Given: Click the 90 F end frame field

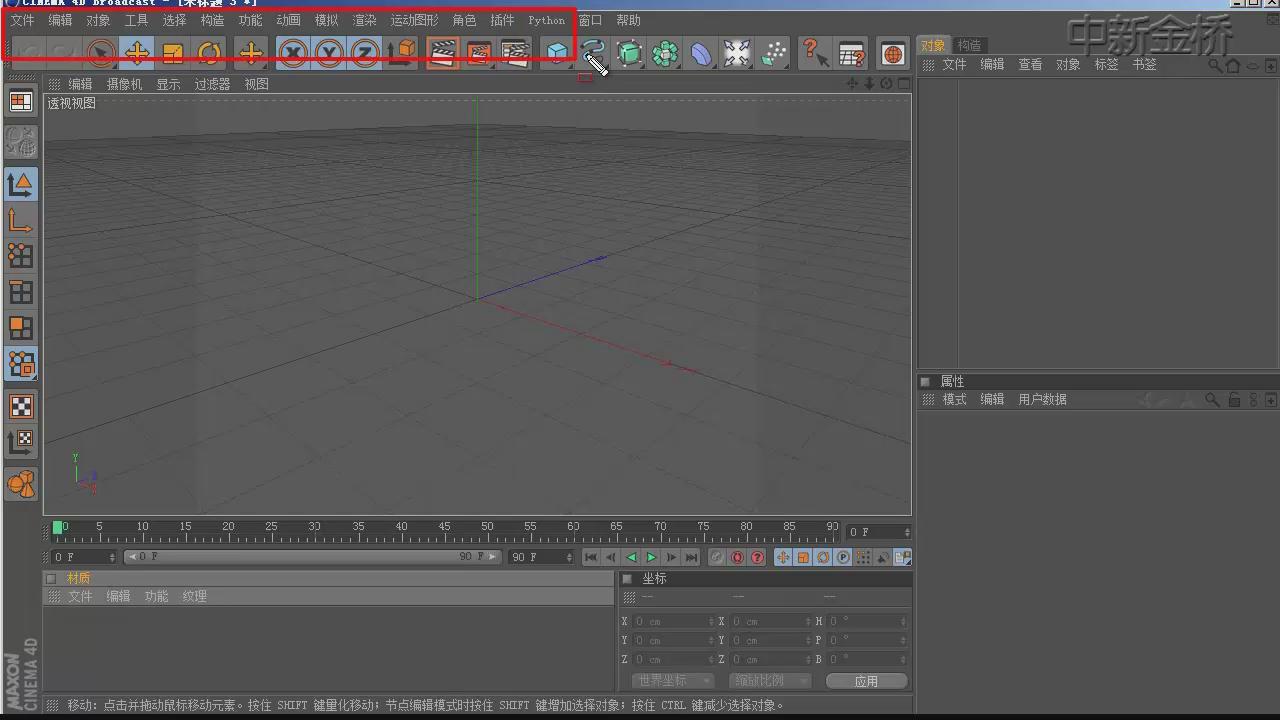Looking at the screenshot, I should (541, 557).
